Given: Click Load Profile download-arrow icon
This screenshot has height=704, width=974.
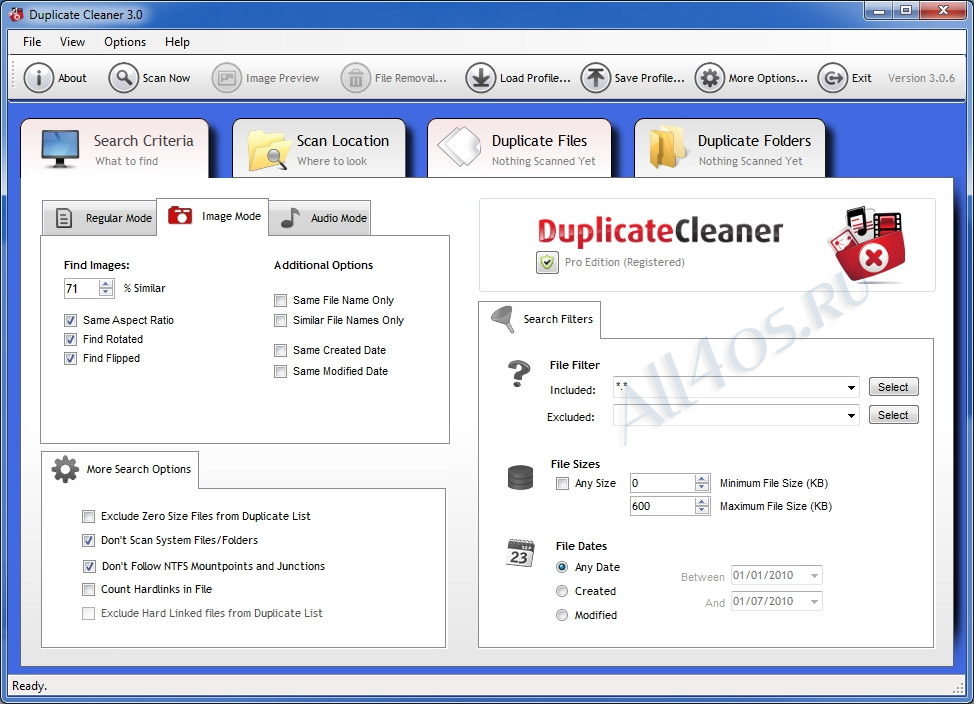Looking at the screenshot, I should coord(481,78).
